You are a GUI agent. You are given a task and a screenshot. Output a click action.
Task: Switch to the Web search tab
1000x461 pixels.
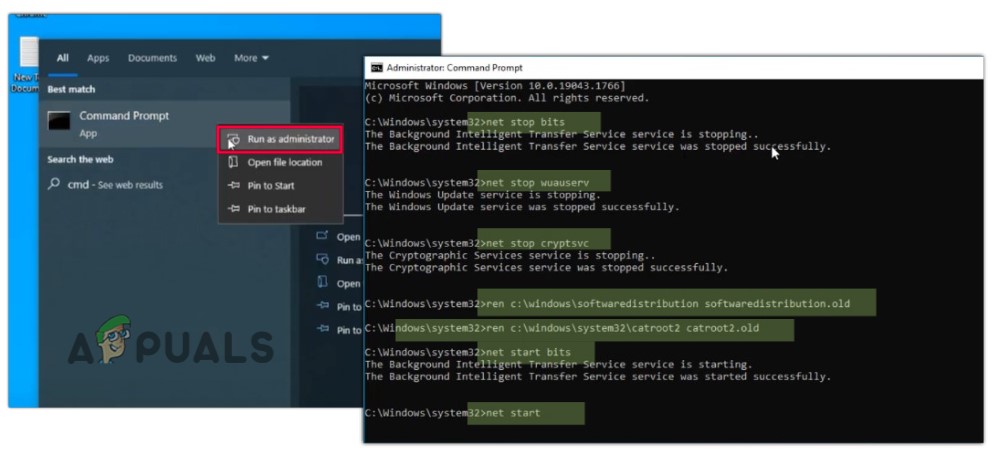(205, 58)
